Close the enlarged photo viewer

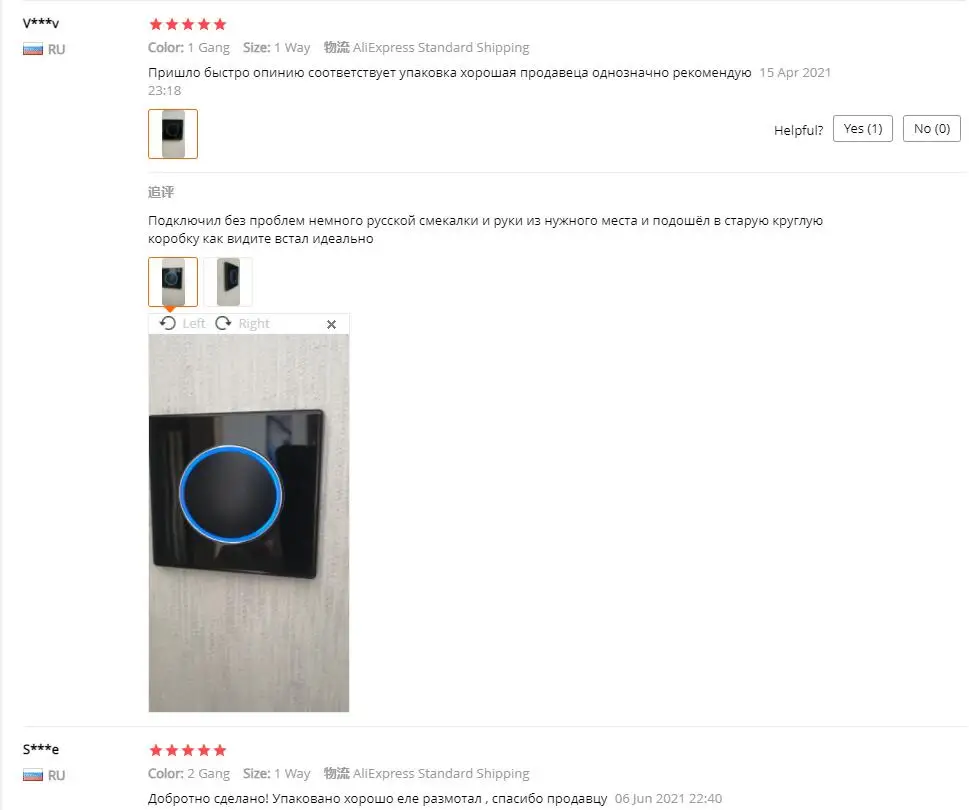click(x=331, y=324)
